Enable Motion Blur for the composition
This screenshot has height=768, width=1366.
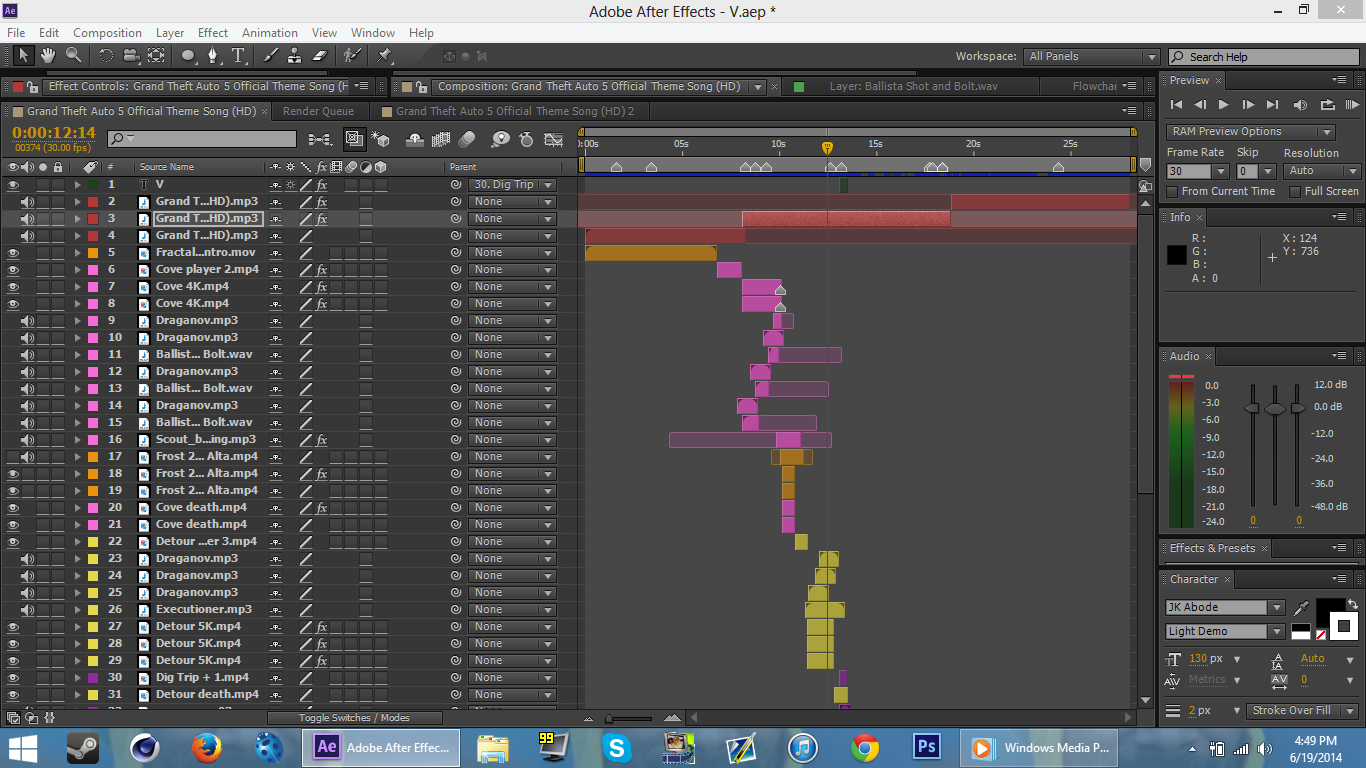tap(467, 139)
